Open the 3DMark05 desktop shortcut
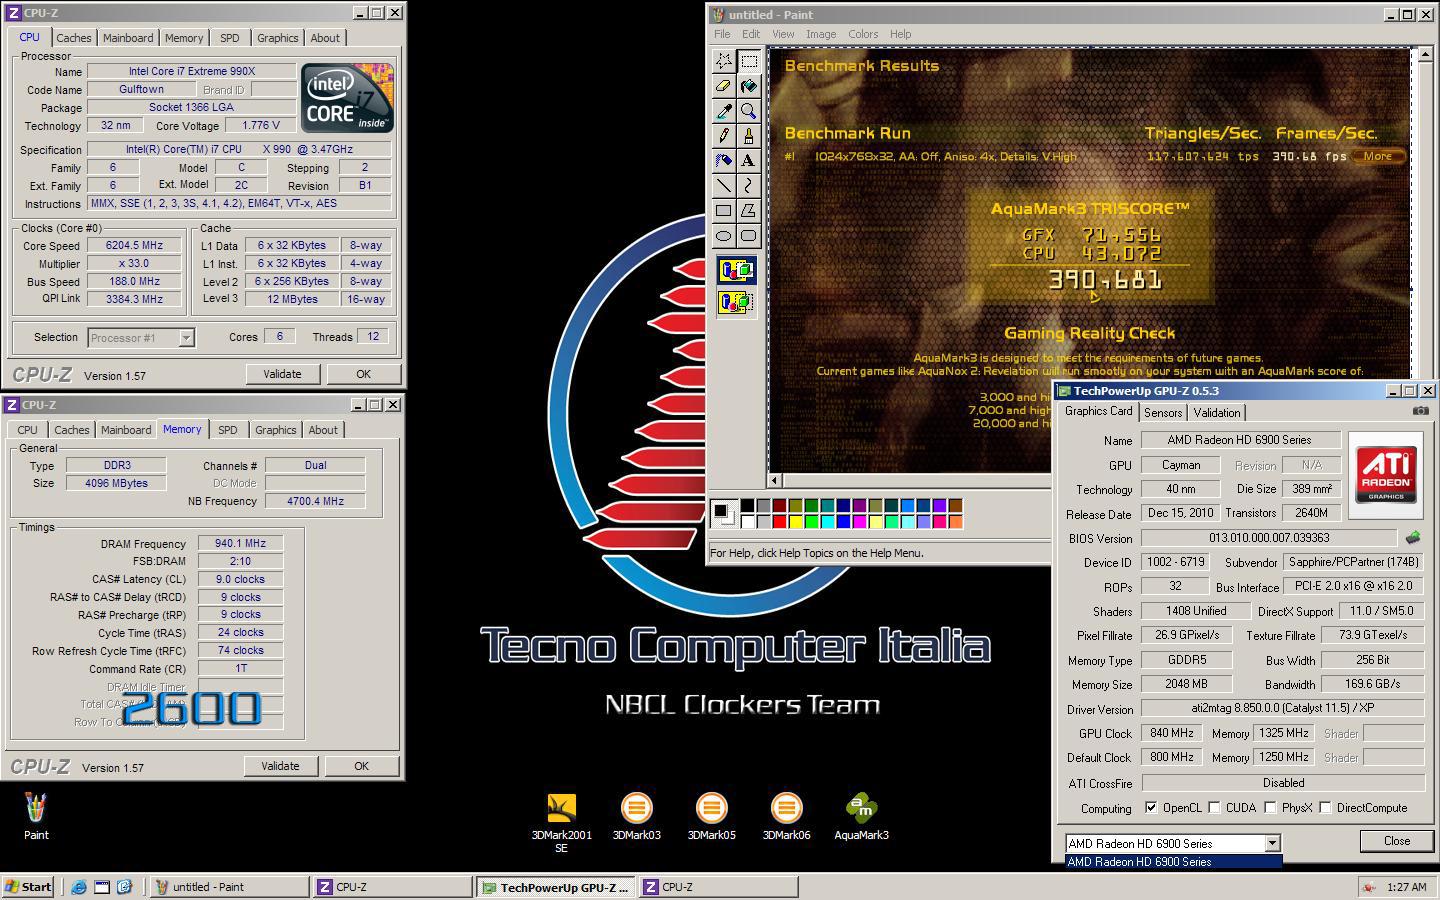The width and height of the screenshot is (1440, 900). pyautogui.click(x=711, y=816)
